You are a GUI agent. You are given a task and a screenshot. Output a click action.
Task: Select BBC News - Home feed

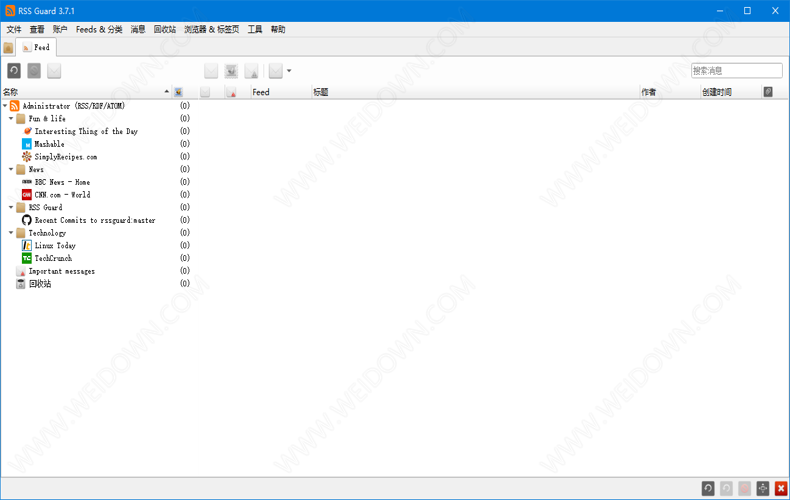pos(62,182)
